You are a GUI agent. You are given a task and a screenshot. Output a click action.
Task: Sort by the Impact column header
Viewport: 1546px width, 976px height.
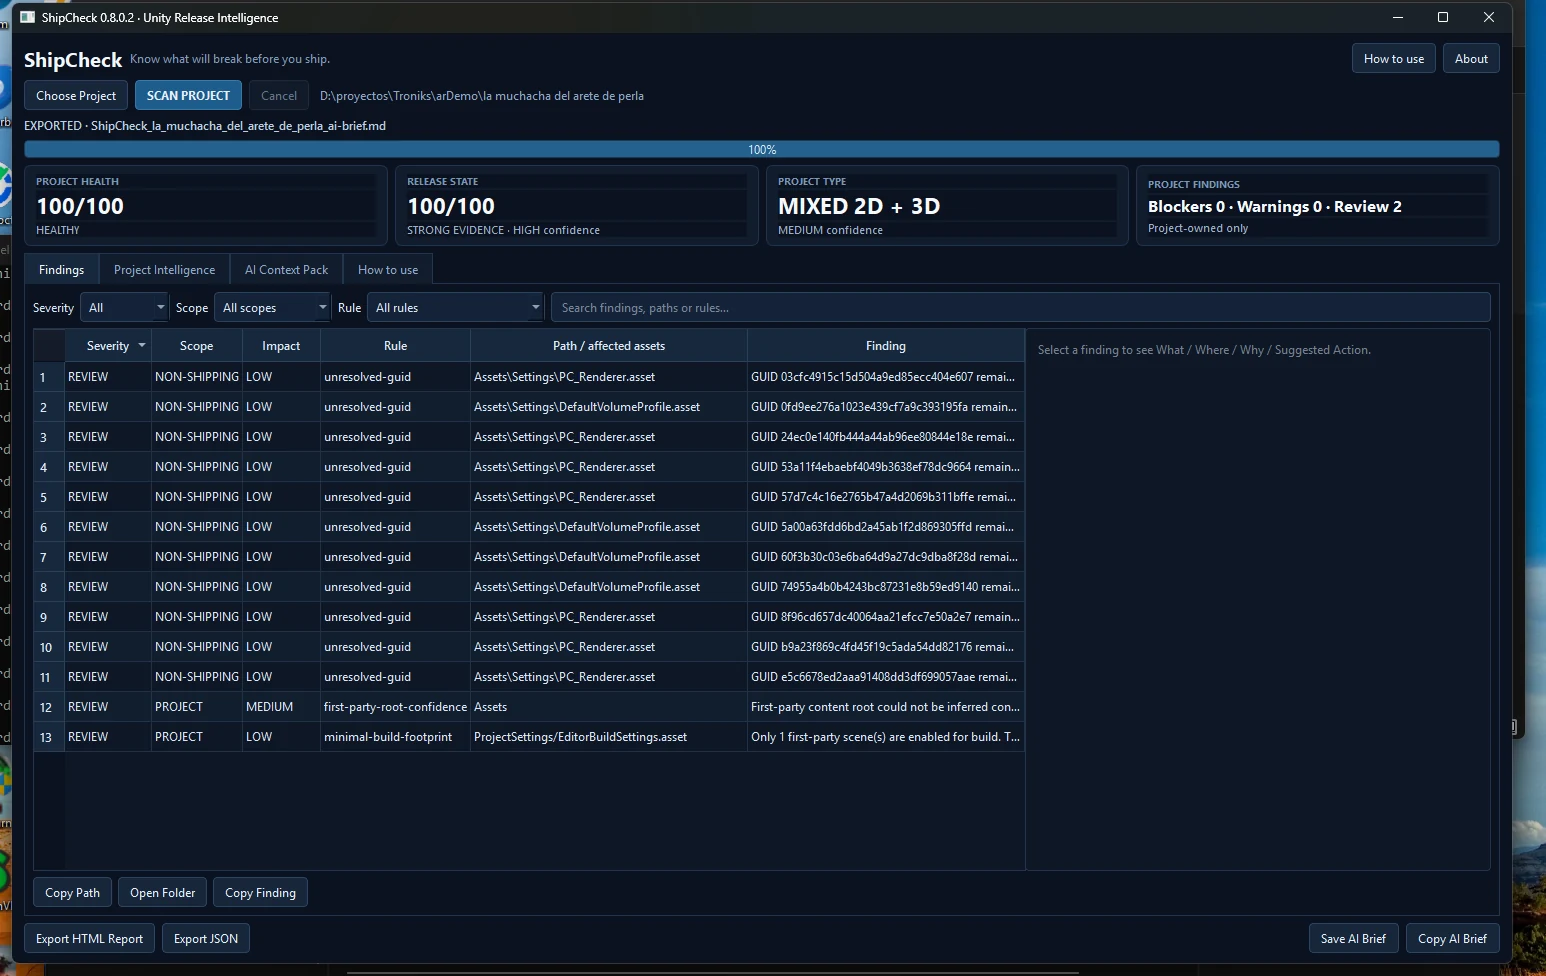281,346
